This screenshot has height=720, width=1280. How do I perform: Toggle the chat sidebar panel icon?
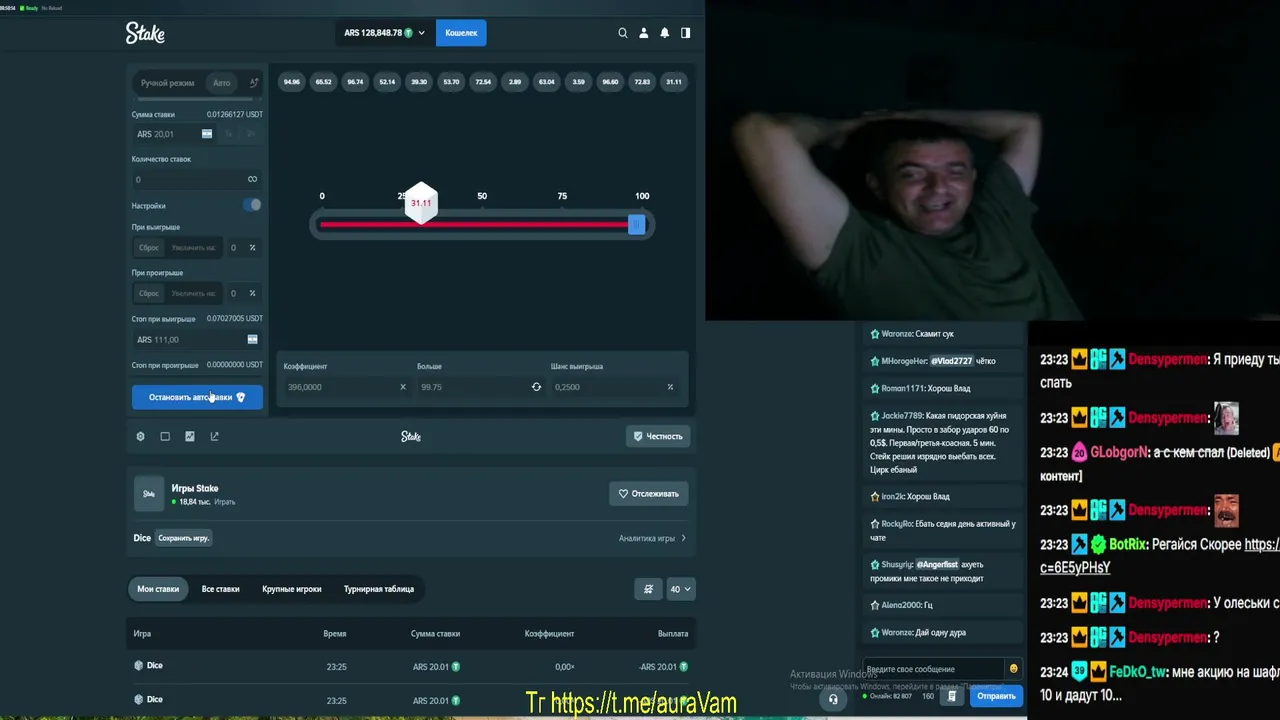click(685, 33)
